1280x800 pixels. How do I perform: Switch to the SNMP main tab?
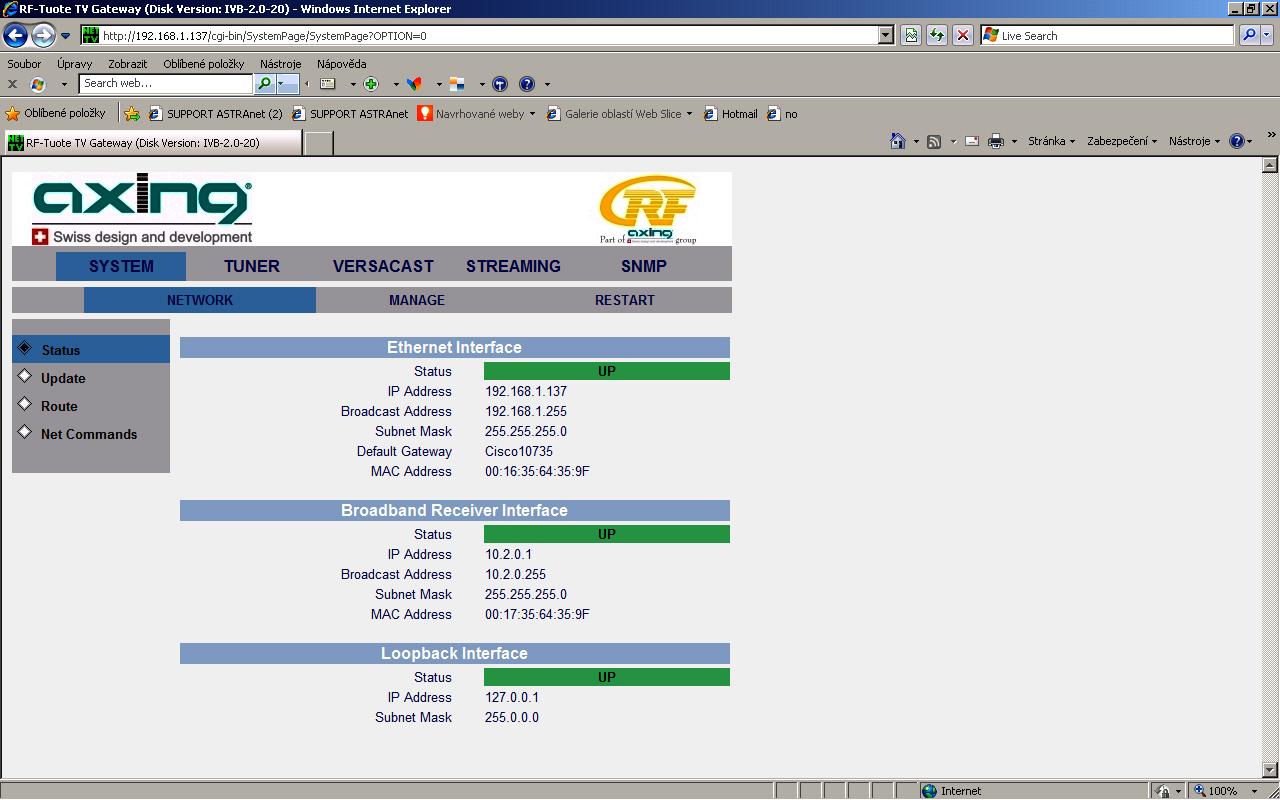click(x=643, y=266)
